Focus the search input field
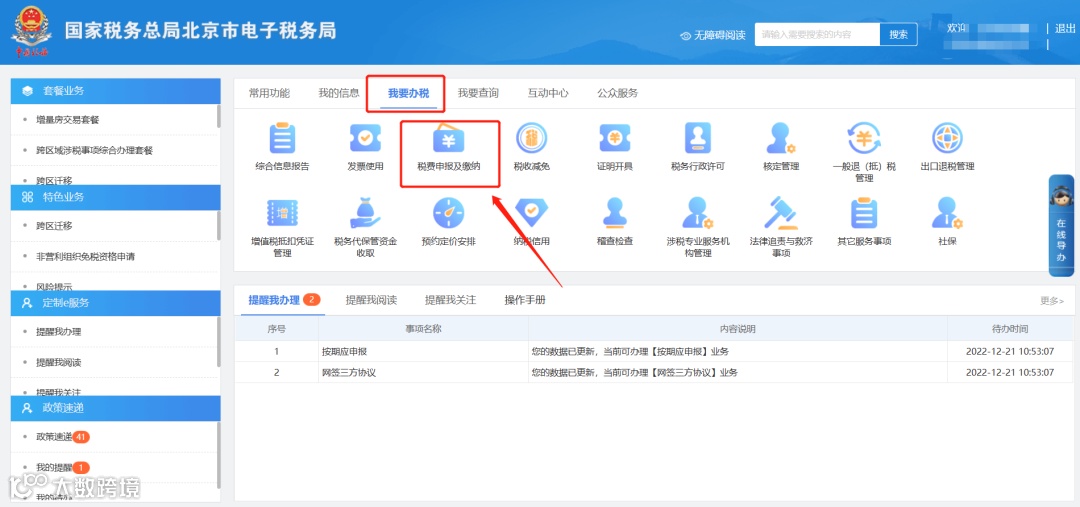 [817, 34]
